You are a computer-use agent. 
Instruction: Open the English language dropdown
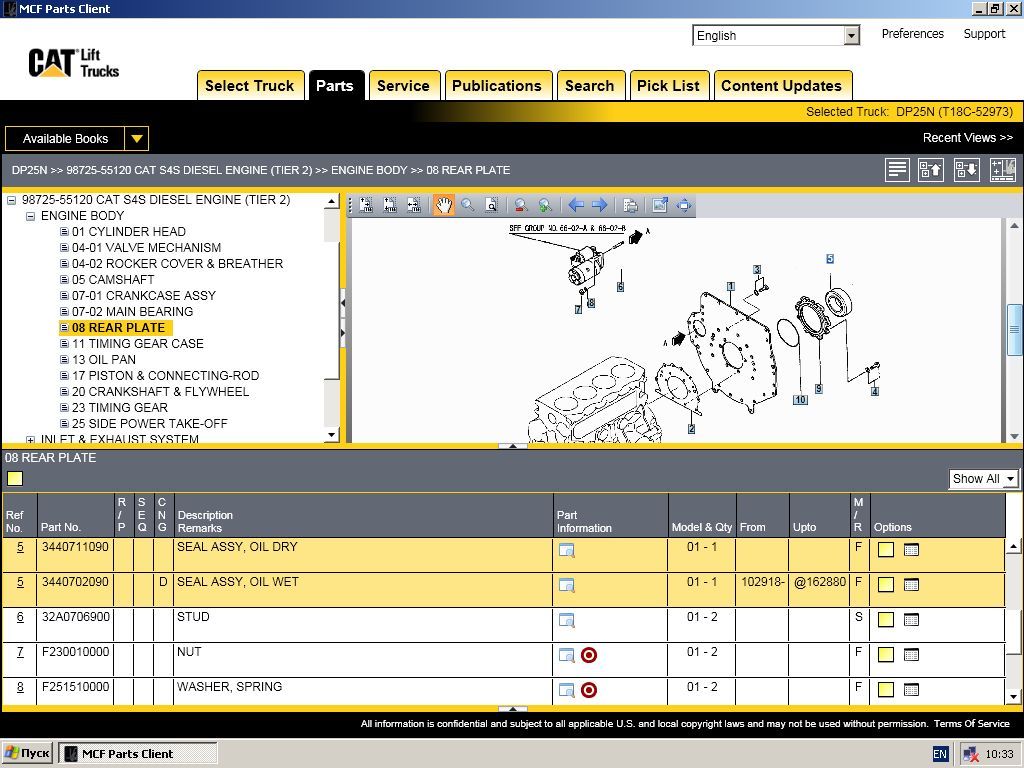click(851, 35)
